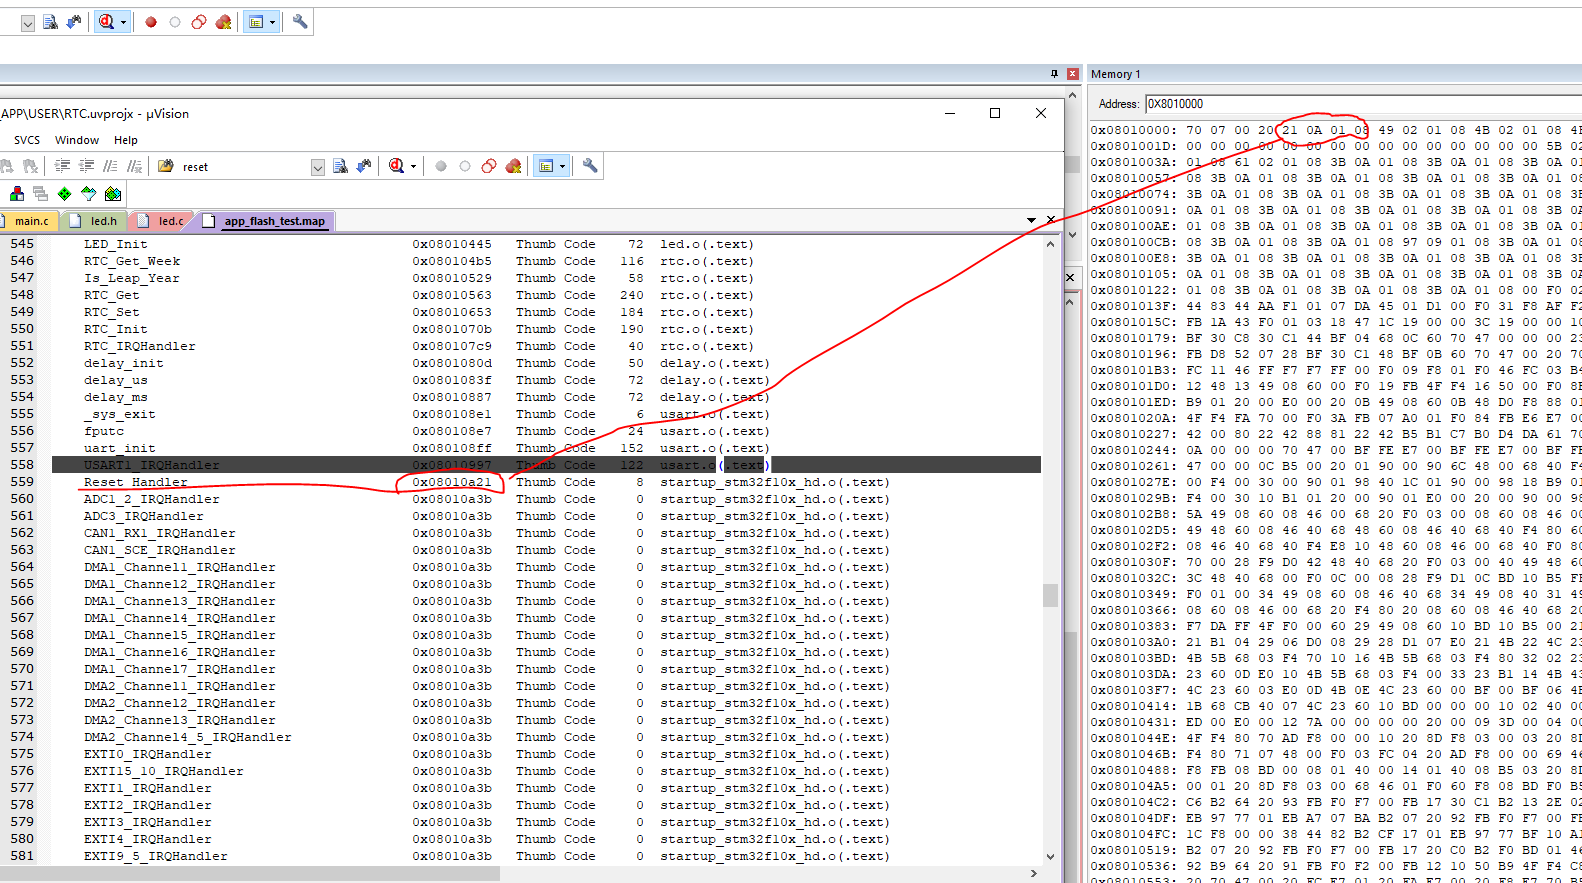Open window layout dropdown in background toolbar
Image resolution: width=1582 pixels, height=883 pixels.
click(272, 22)
